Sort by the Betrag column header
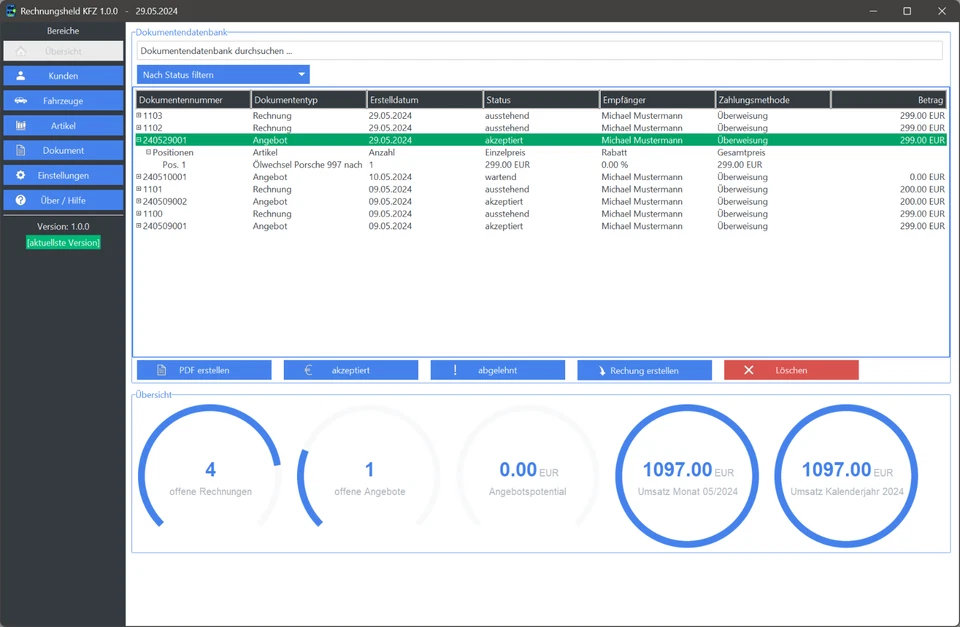This screenshot has width=960, height=627. [889, 100]
